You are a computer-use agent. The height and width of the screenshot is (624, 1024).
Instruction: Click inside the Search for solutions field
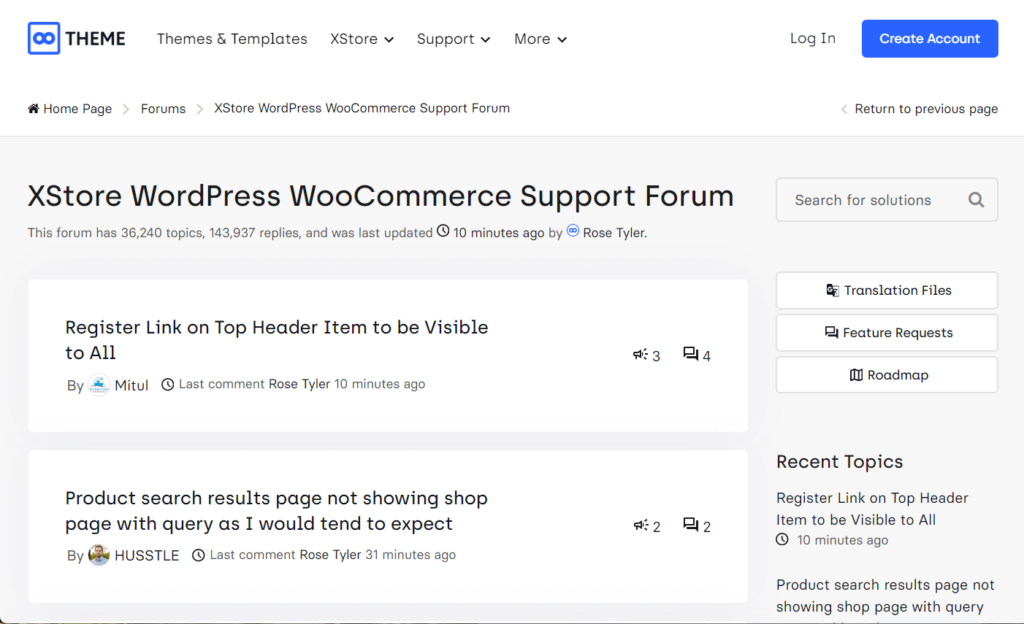[x=870, y=200]
